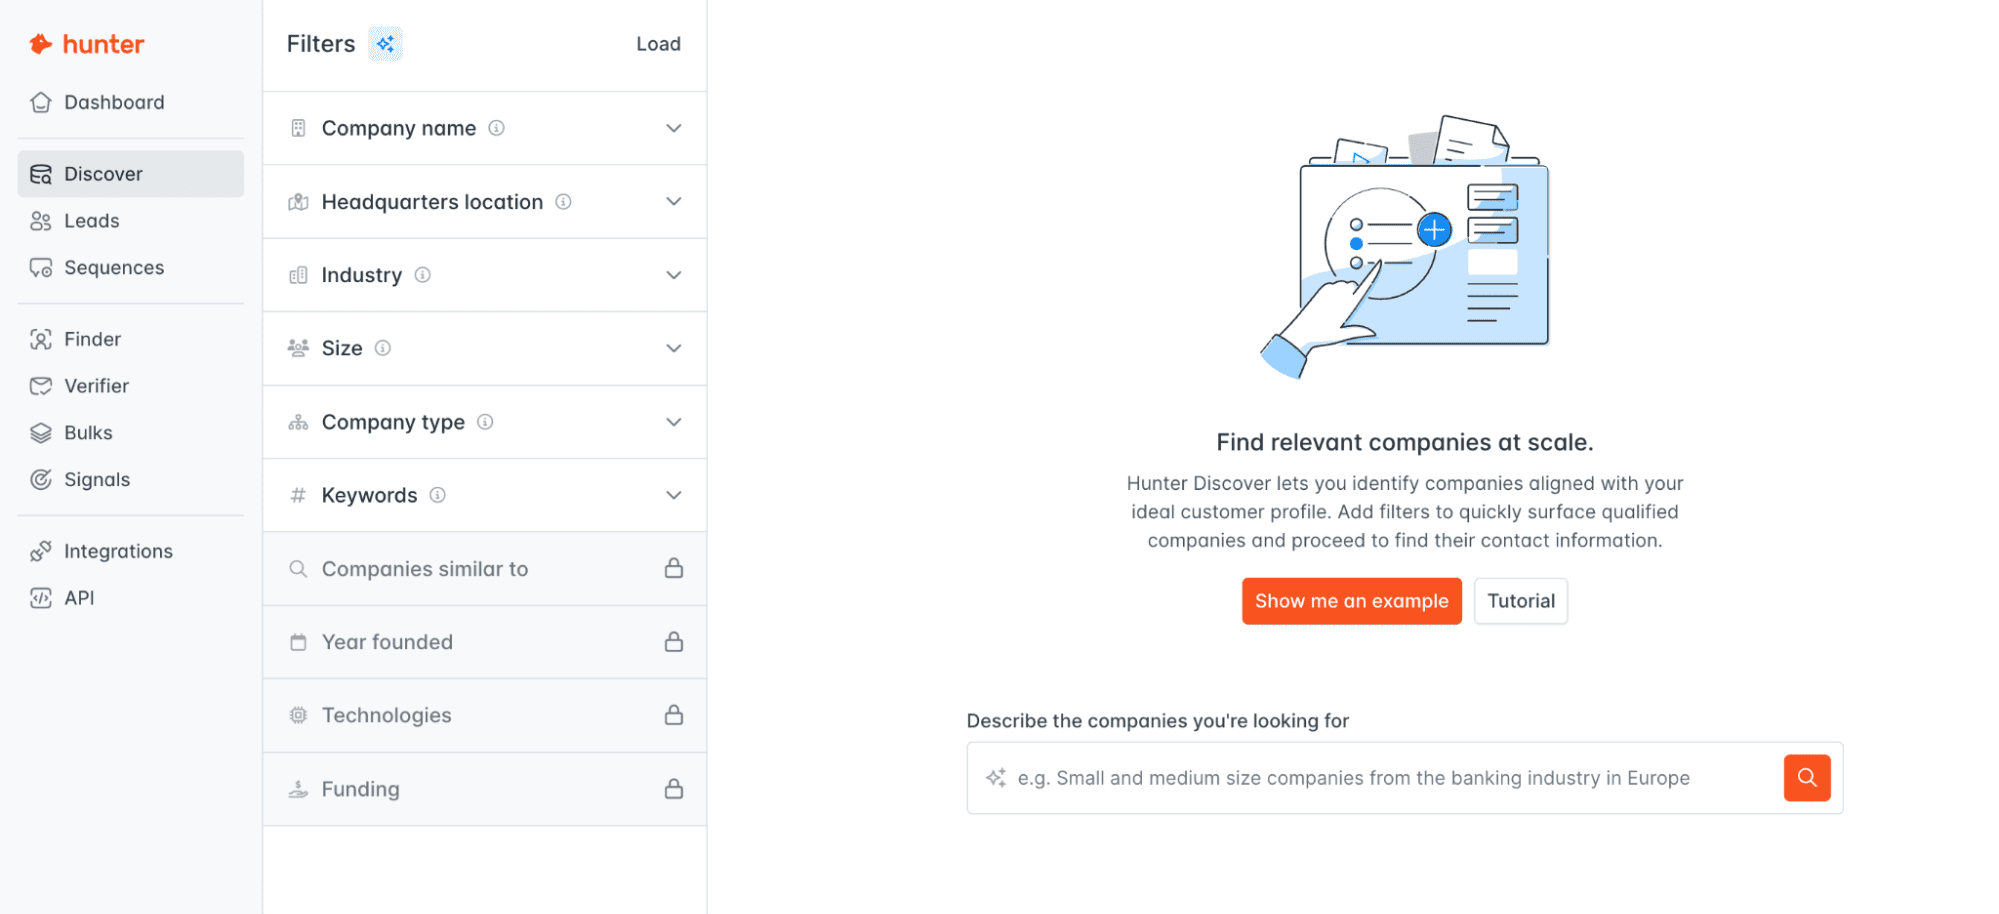Open the Leads page in sidebar

coord(91,221)
